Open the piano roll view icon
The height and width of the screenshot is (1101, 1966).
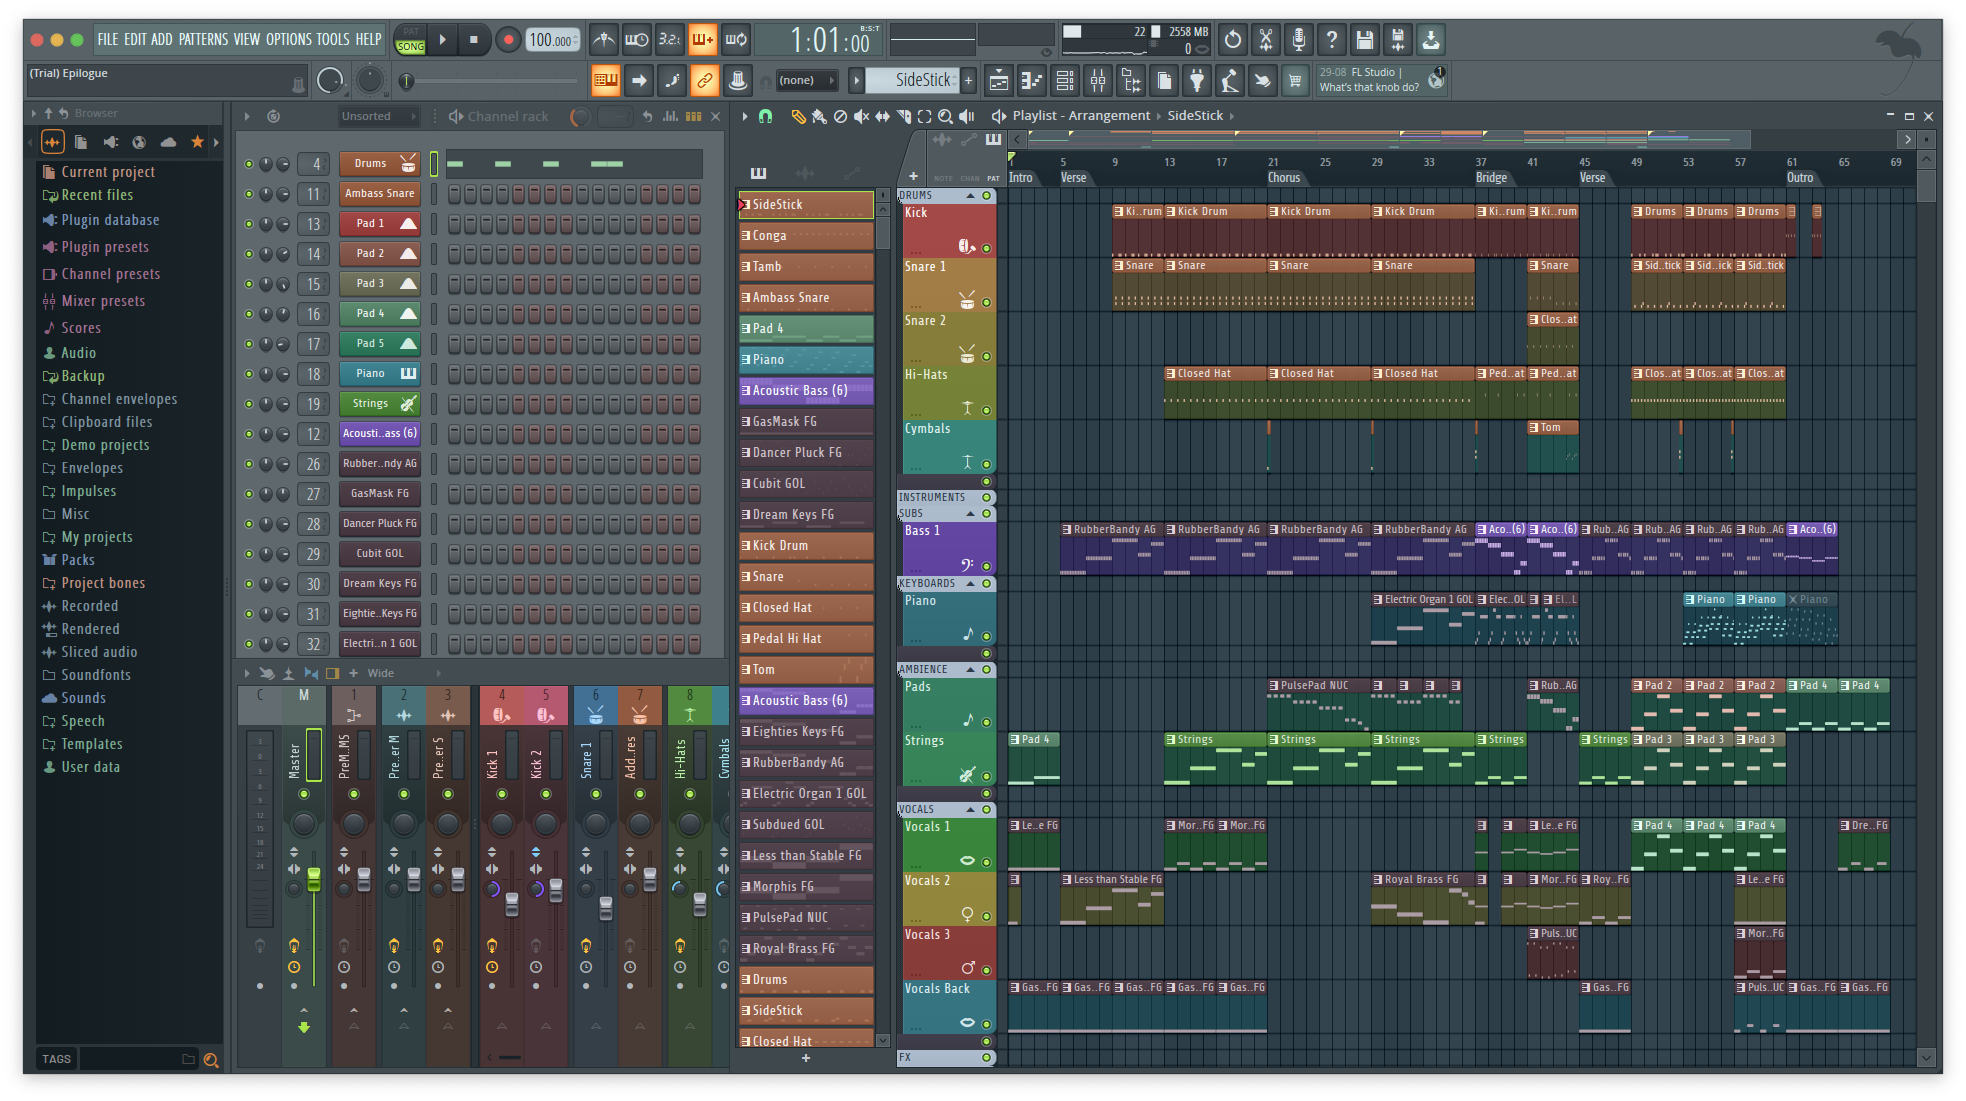coord(1031,81)
